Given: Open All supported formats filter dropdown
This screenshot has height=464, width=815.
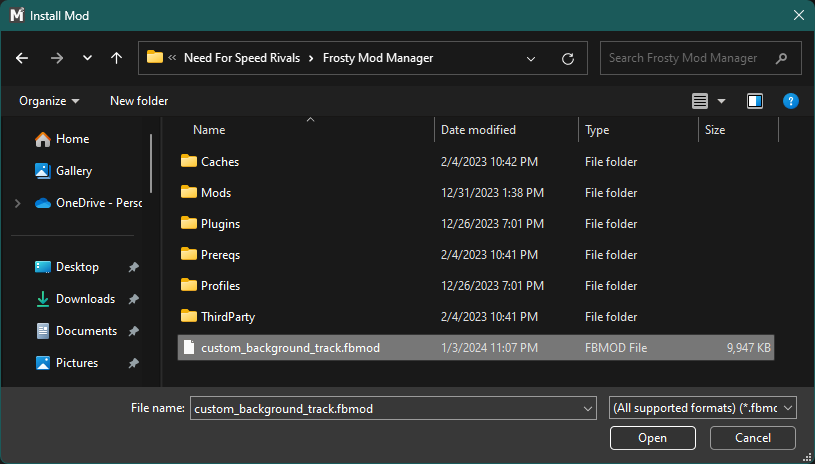Looking at the screenshot, I should [702, 408].
